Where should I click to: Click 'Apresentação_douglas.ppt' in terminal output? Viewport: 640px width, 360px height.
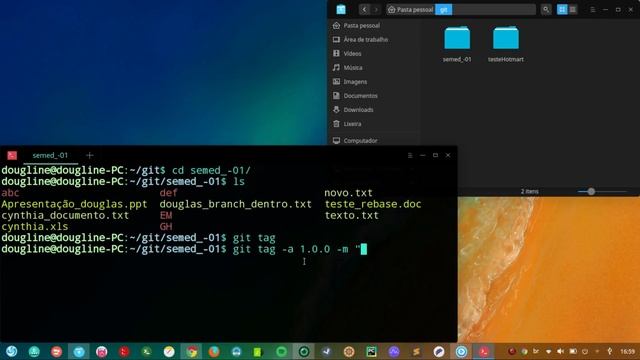pyautogui.click(x=74, y=204)
